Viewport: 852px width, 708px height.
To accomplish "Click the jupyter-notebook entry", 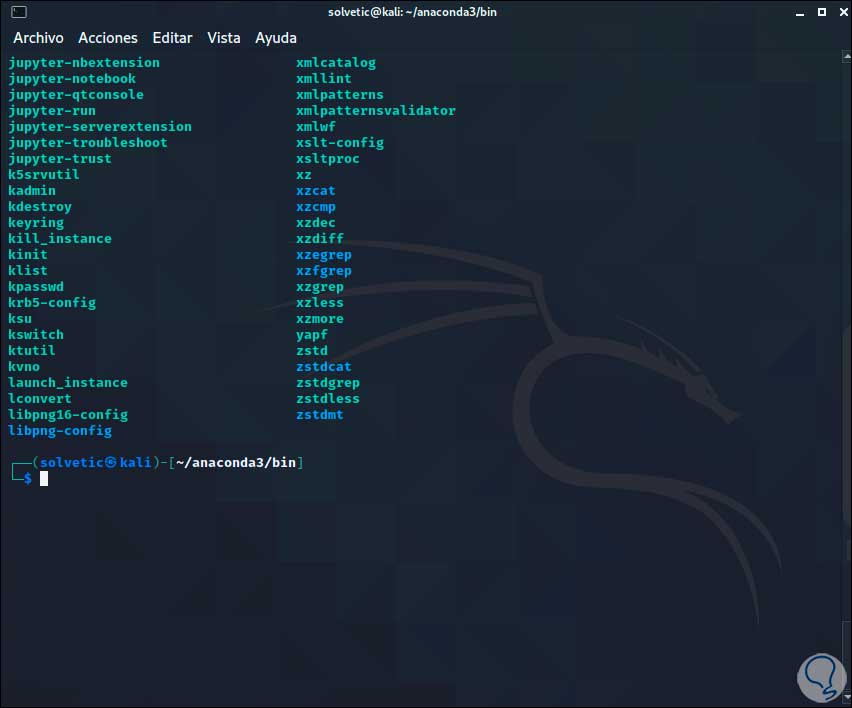I will [x=72, y=79].
